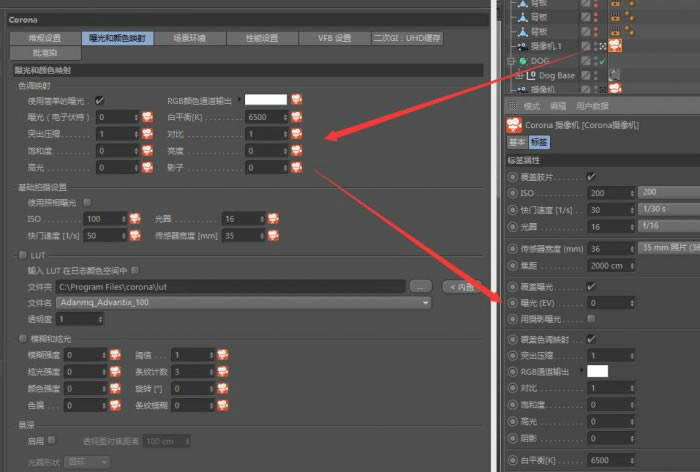
Task: Click camera icon next to 传感器宽度 35 field
Action: pos(274,235)
